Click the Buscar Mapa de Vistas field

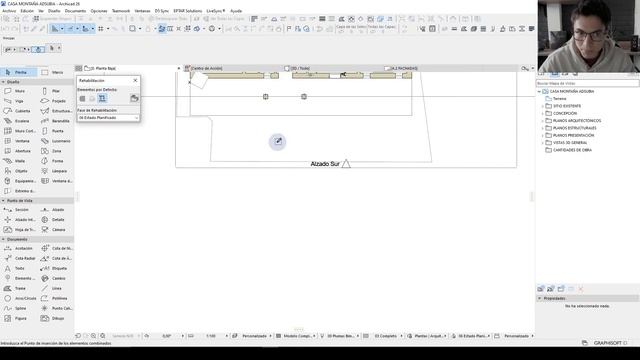(x=587, y=83)
